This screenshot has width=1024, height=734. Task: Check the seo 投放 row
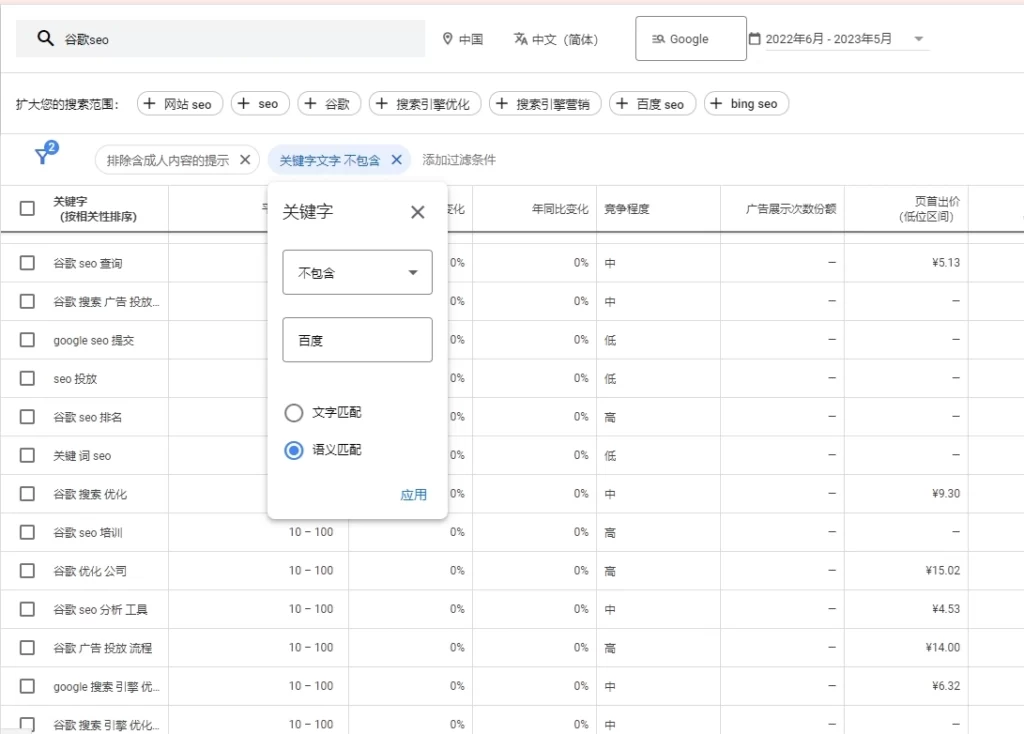point(27,379)
